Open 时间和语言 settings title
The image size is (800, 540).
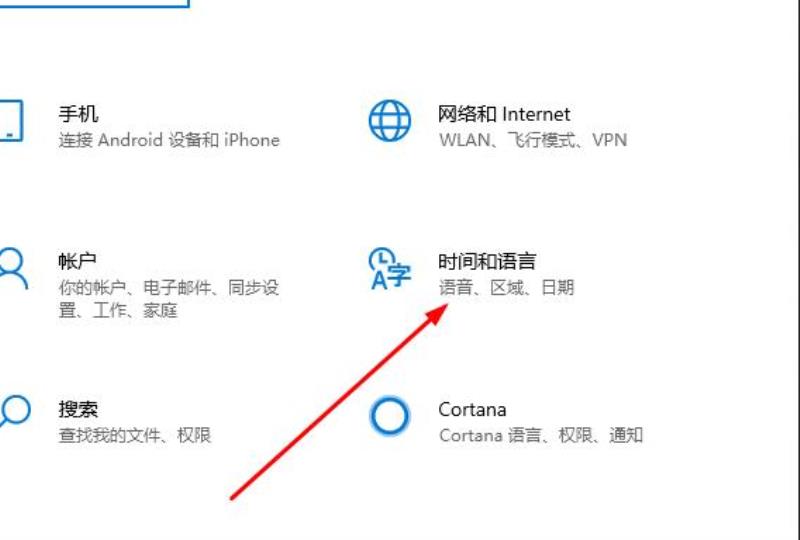pos(487,261)
